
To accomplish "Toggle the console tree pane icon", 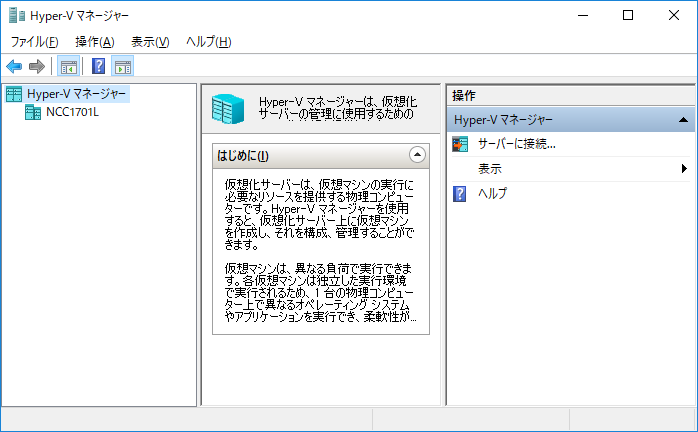I will 69,67.
